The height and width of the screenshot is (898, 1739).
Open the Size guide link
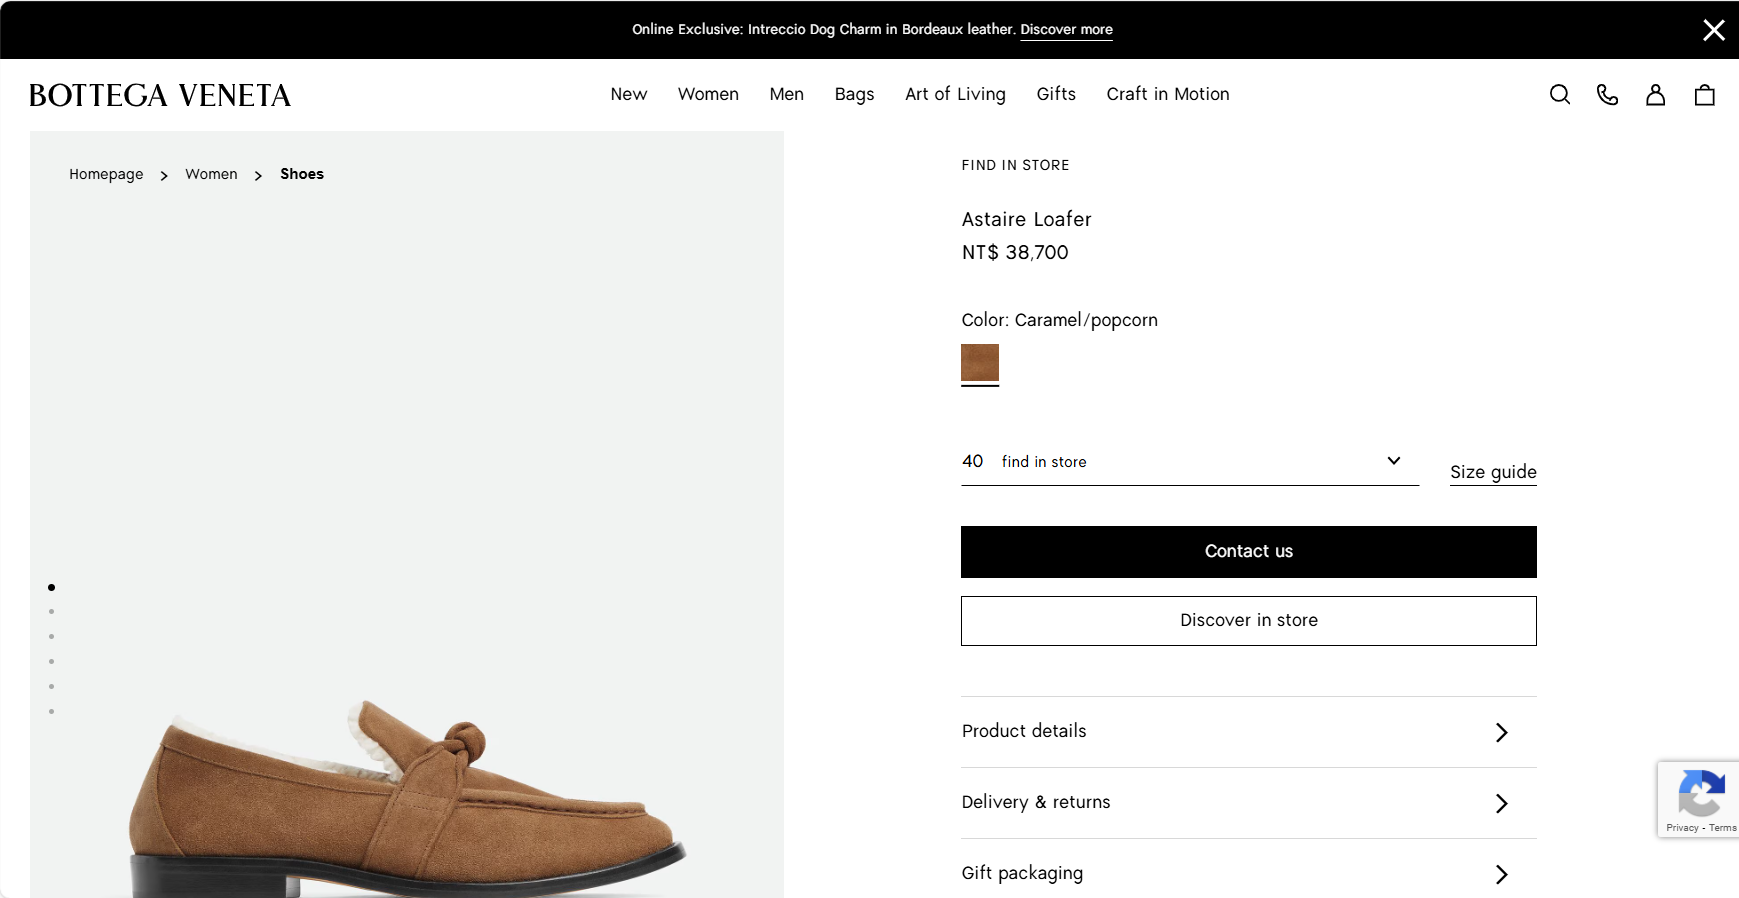click(x=1492, y=472)
